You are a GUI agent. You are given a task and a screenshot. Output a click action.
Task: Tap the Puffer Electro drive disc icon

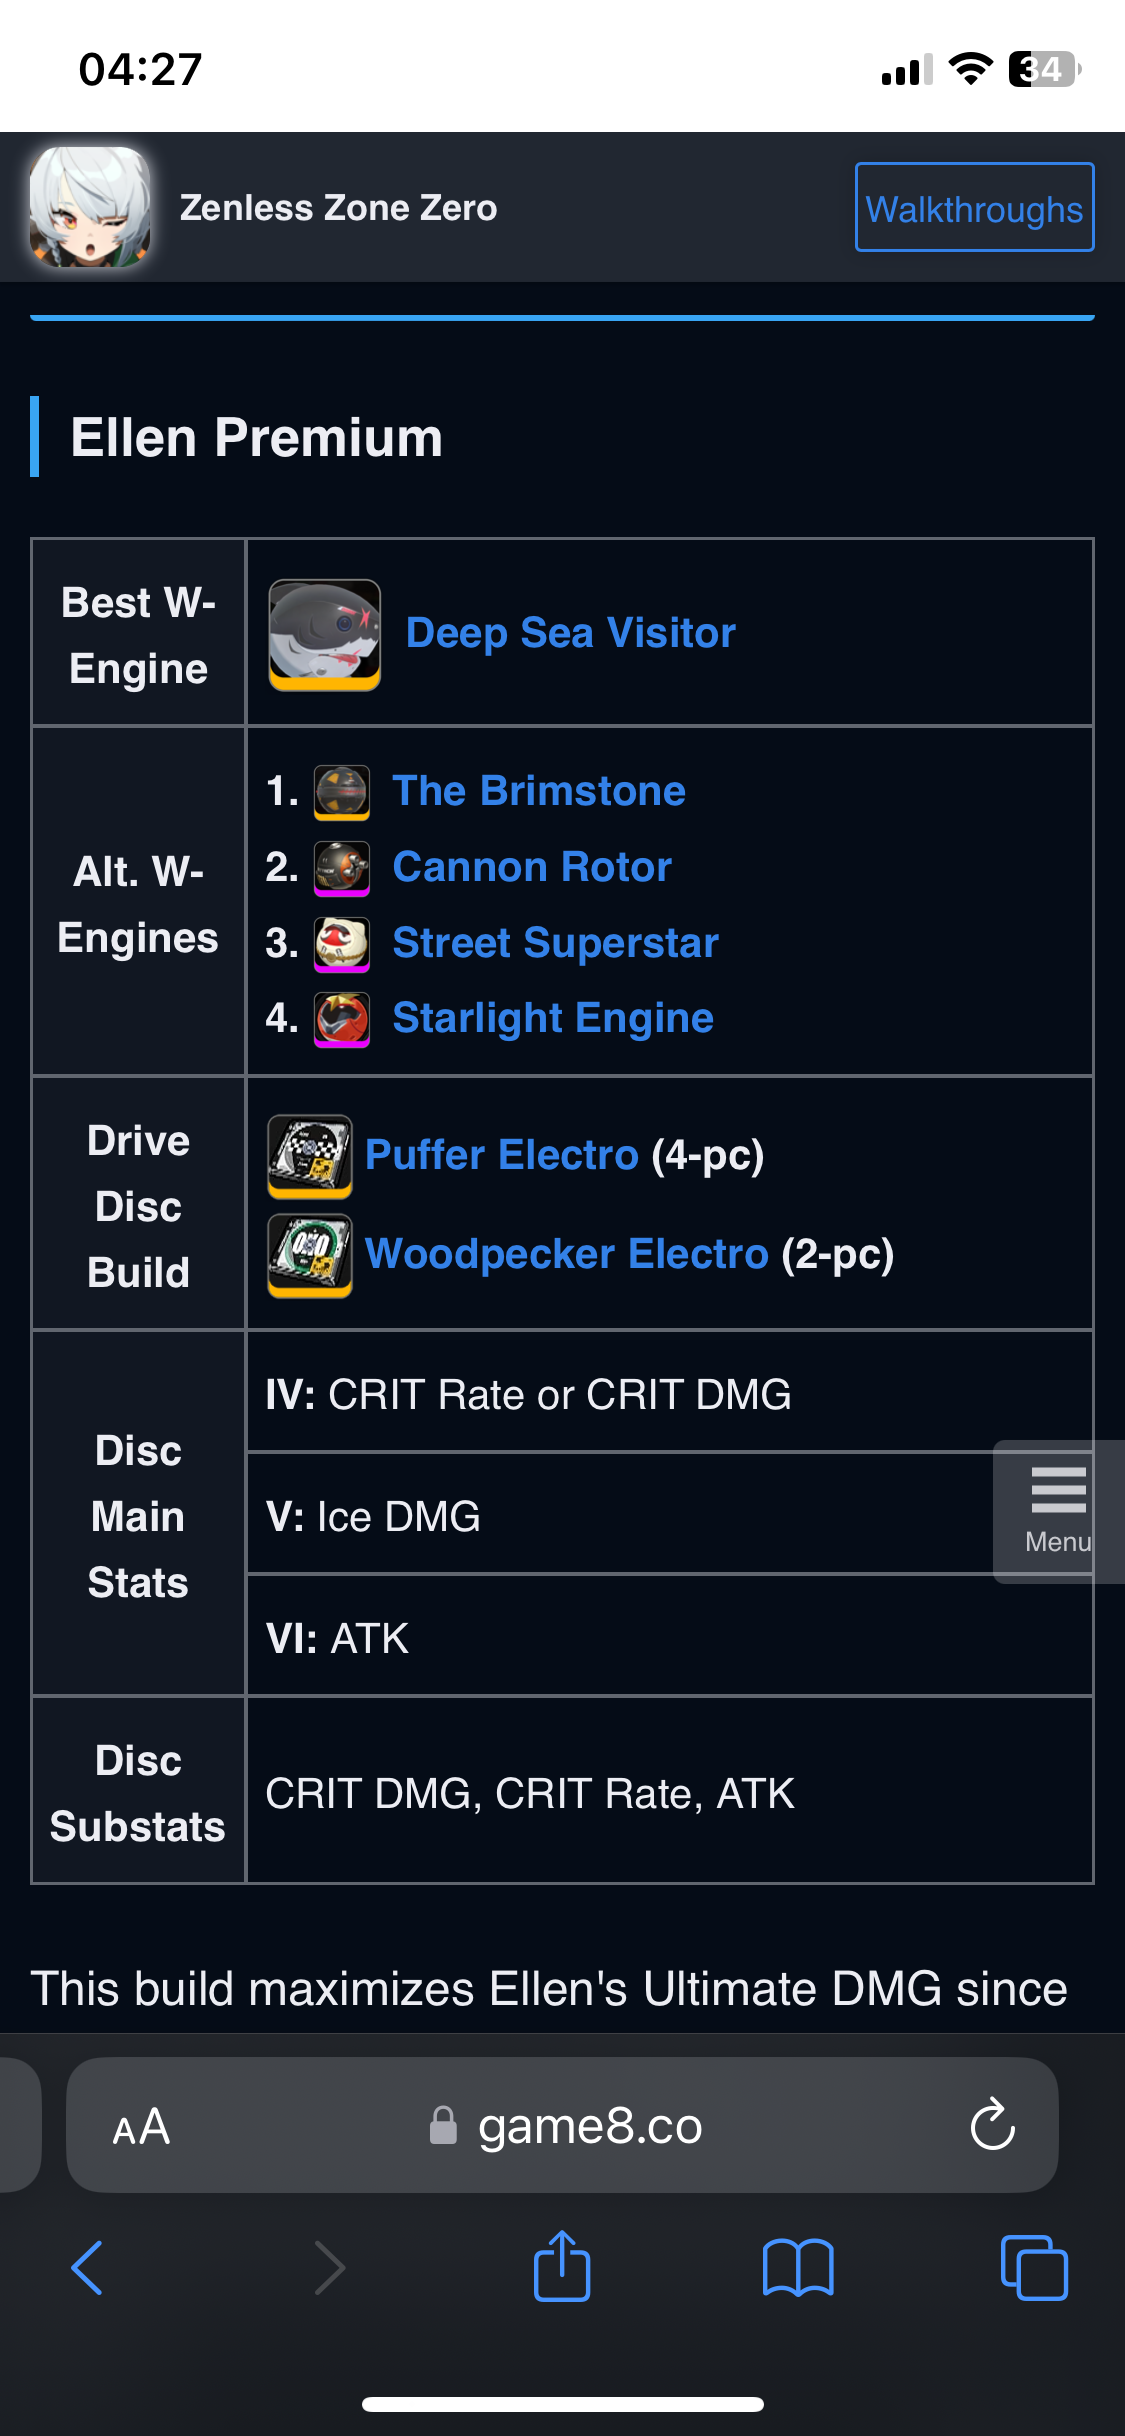310,1157
